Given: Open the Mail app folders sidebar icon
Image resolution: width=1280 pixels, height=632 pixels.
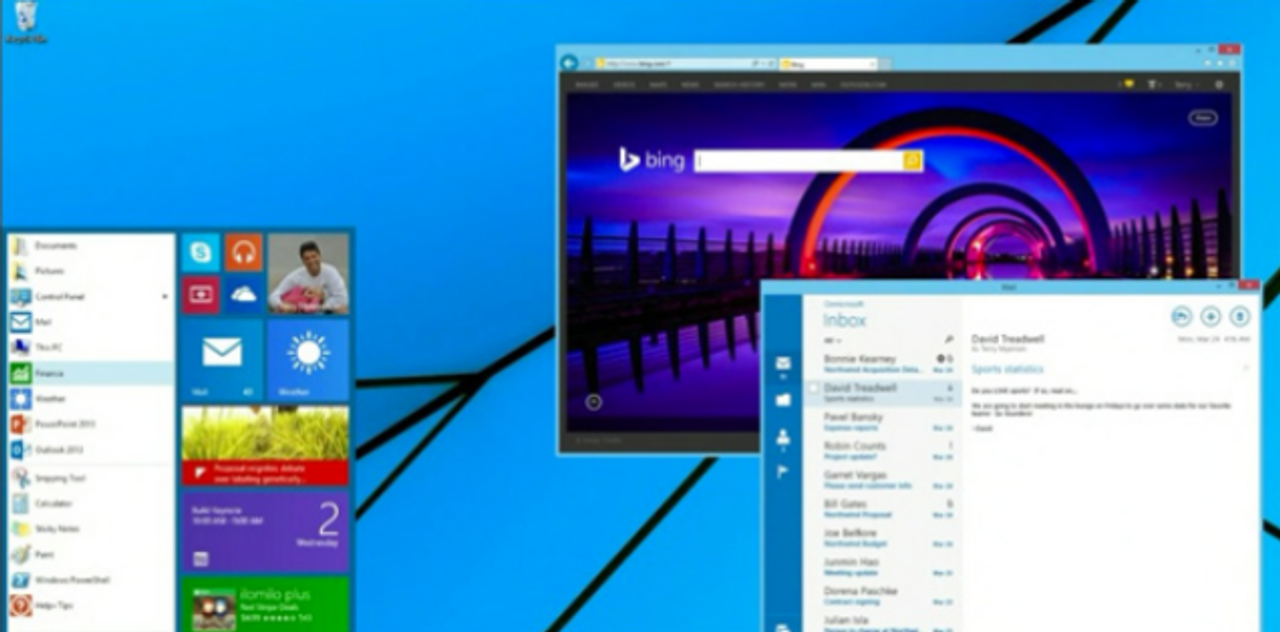Looking at the screenshot, I should pyautogui.click(x=784, y=400).
